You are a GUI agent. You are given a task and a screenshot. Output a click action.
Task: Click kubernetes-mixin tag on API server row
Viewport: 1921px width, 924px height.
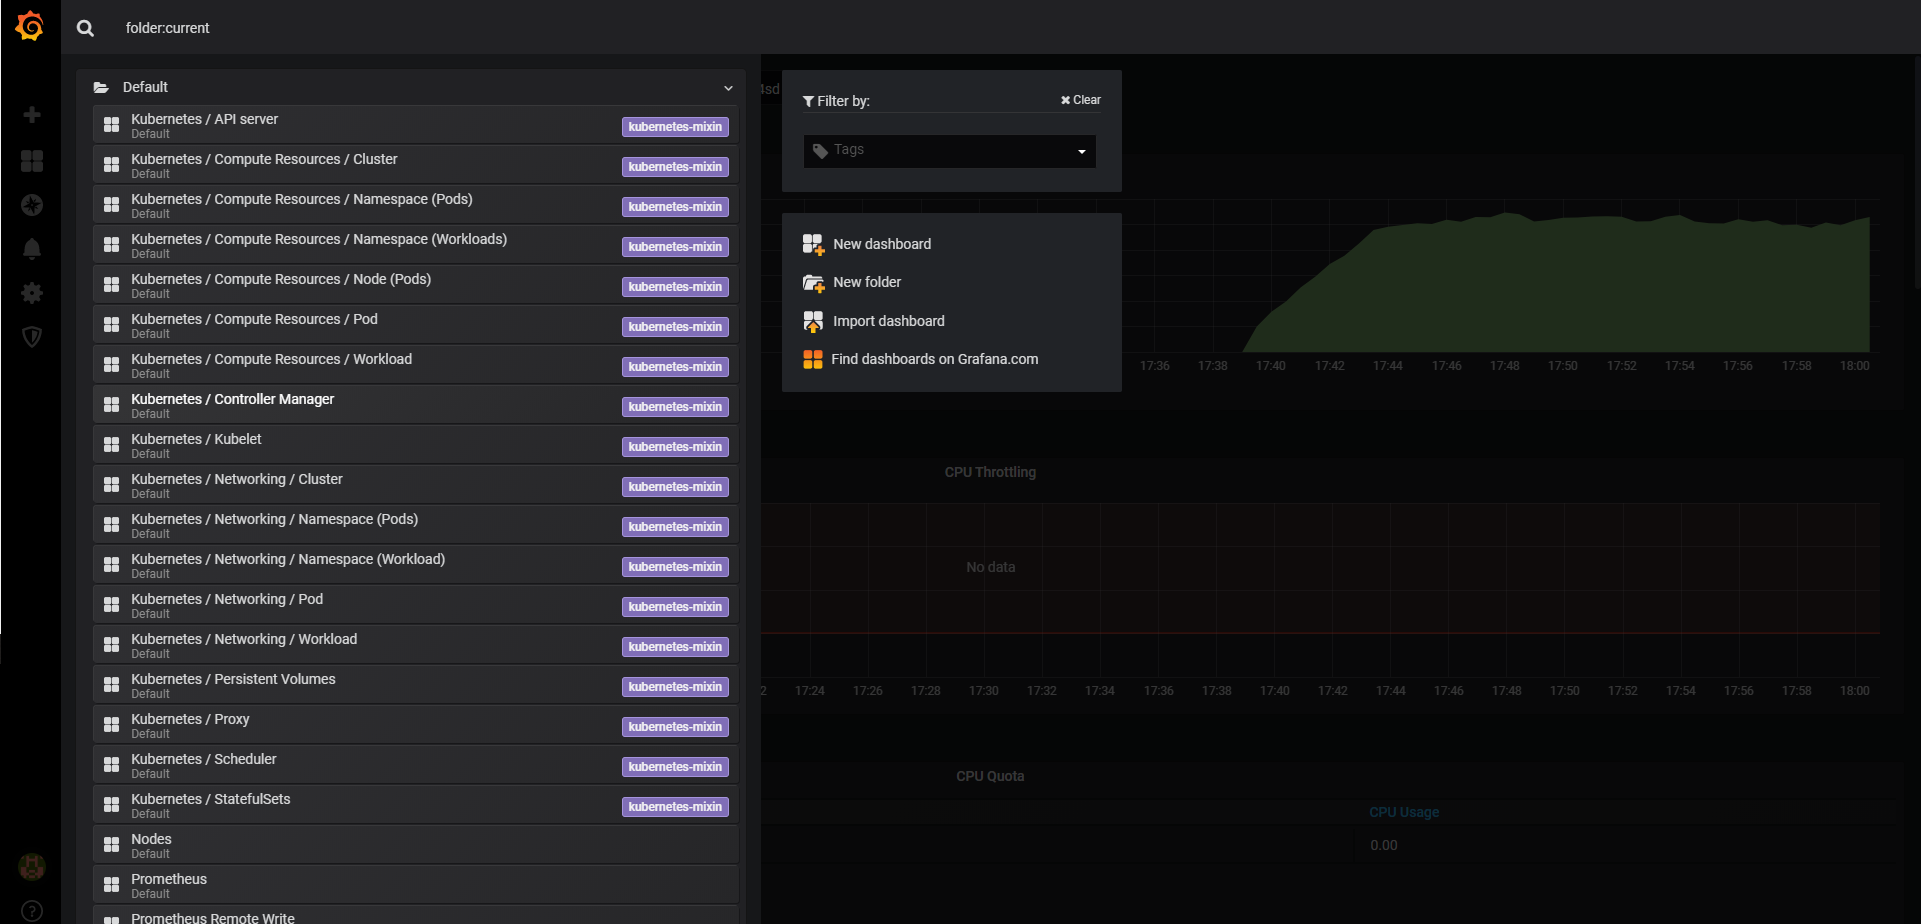click(x=675, y=127)
